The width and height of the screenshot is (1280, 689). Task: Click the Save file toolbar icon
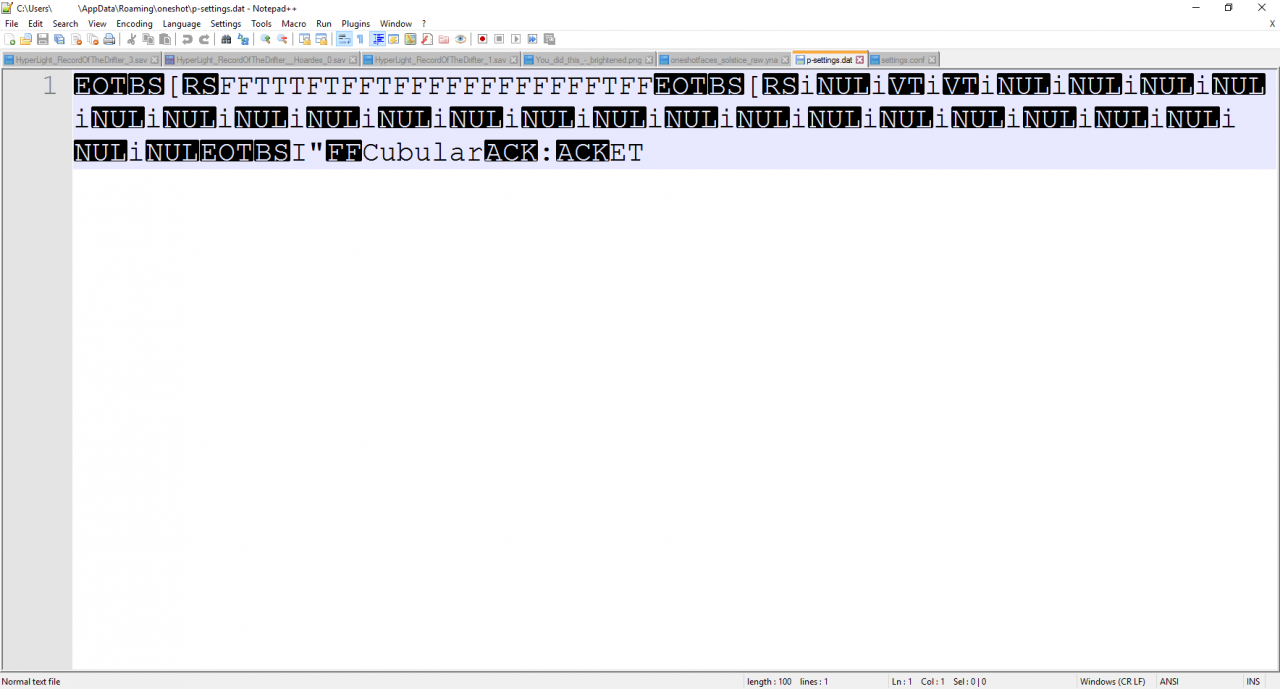[43, 40]
